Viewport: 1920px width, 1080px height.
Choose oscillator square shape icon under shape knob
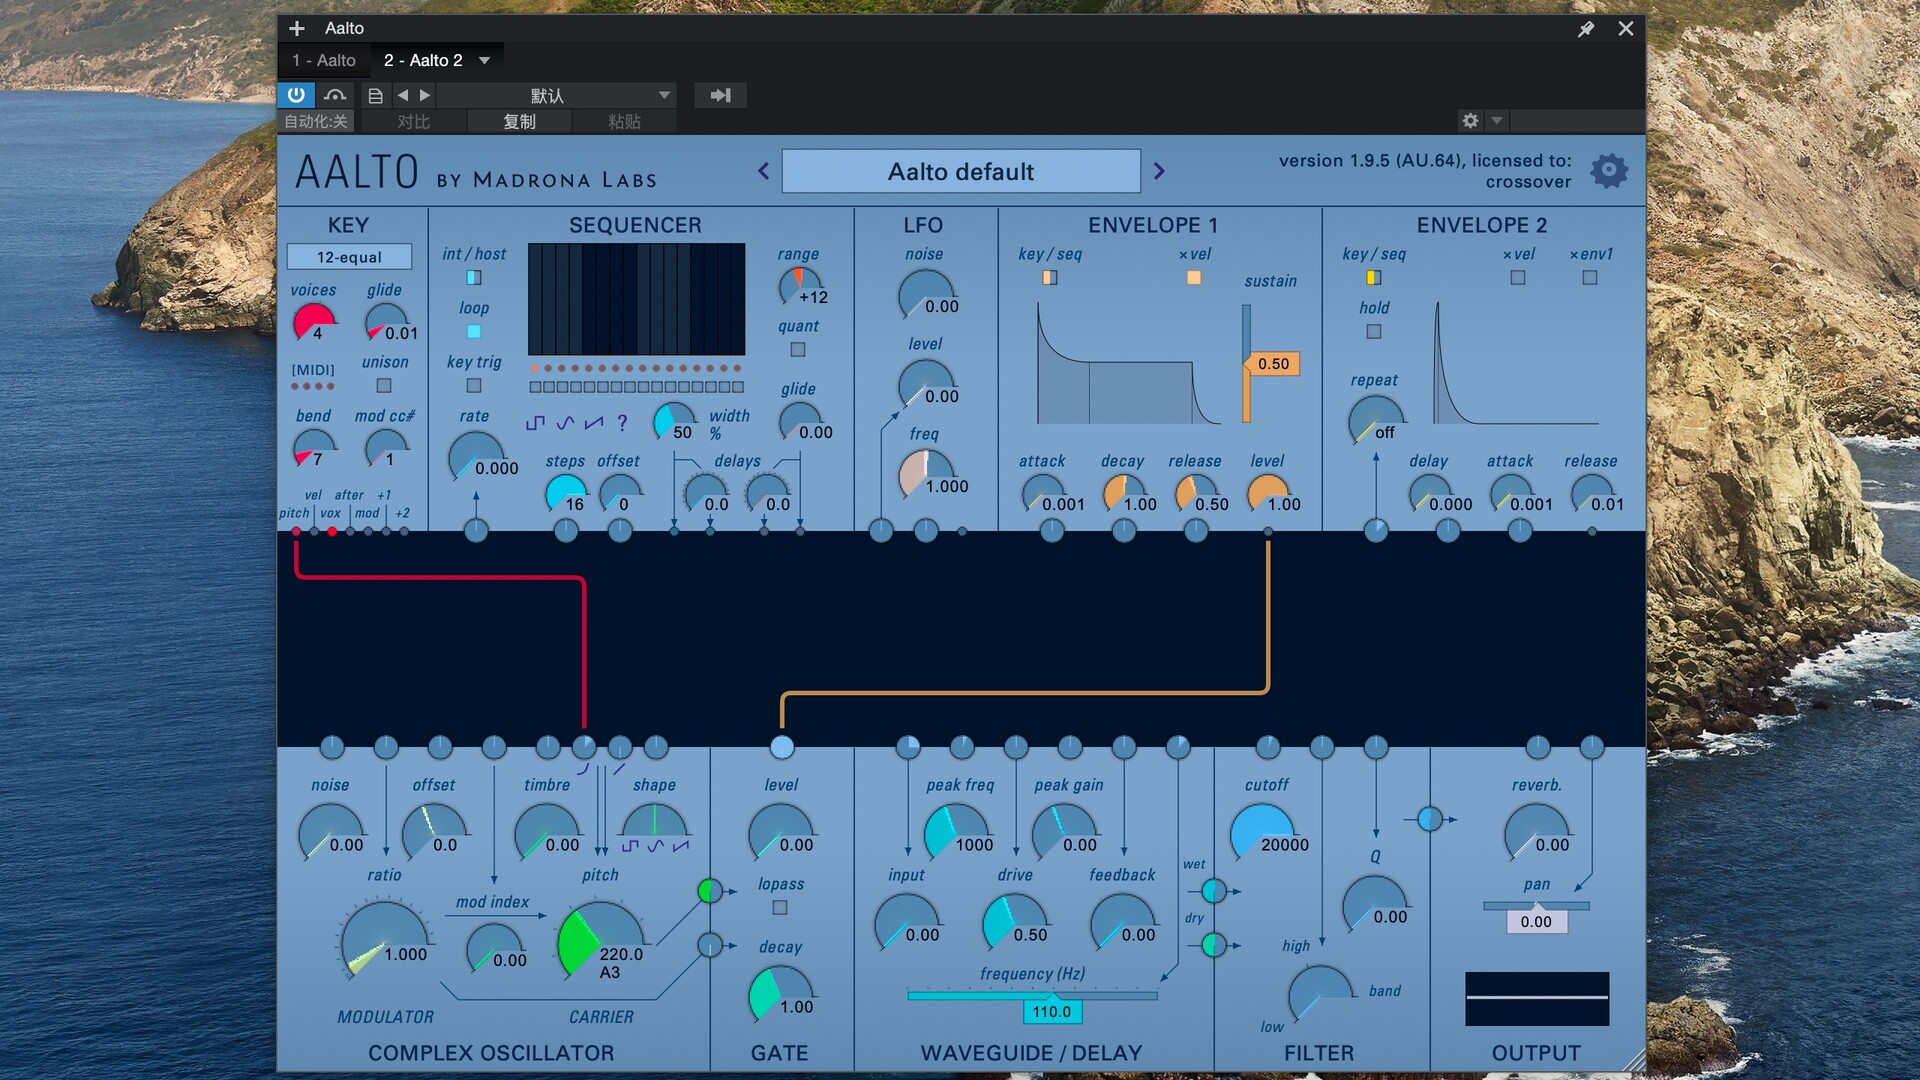click(x=630, y=846)
